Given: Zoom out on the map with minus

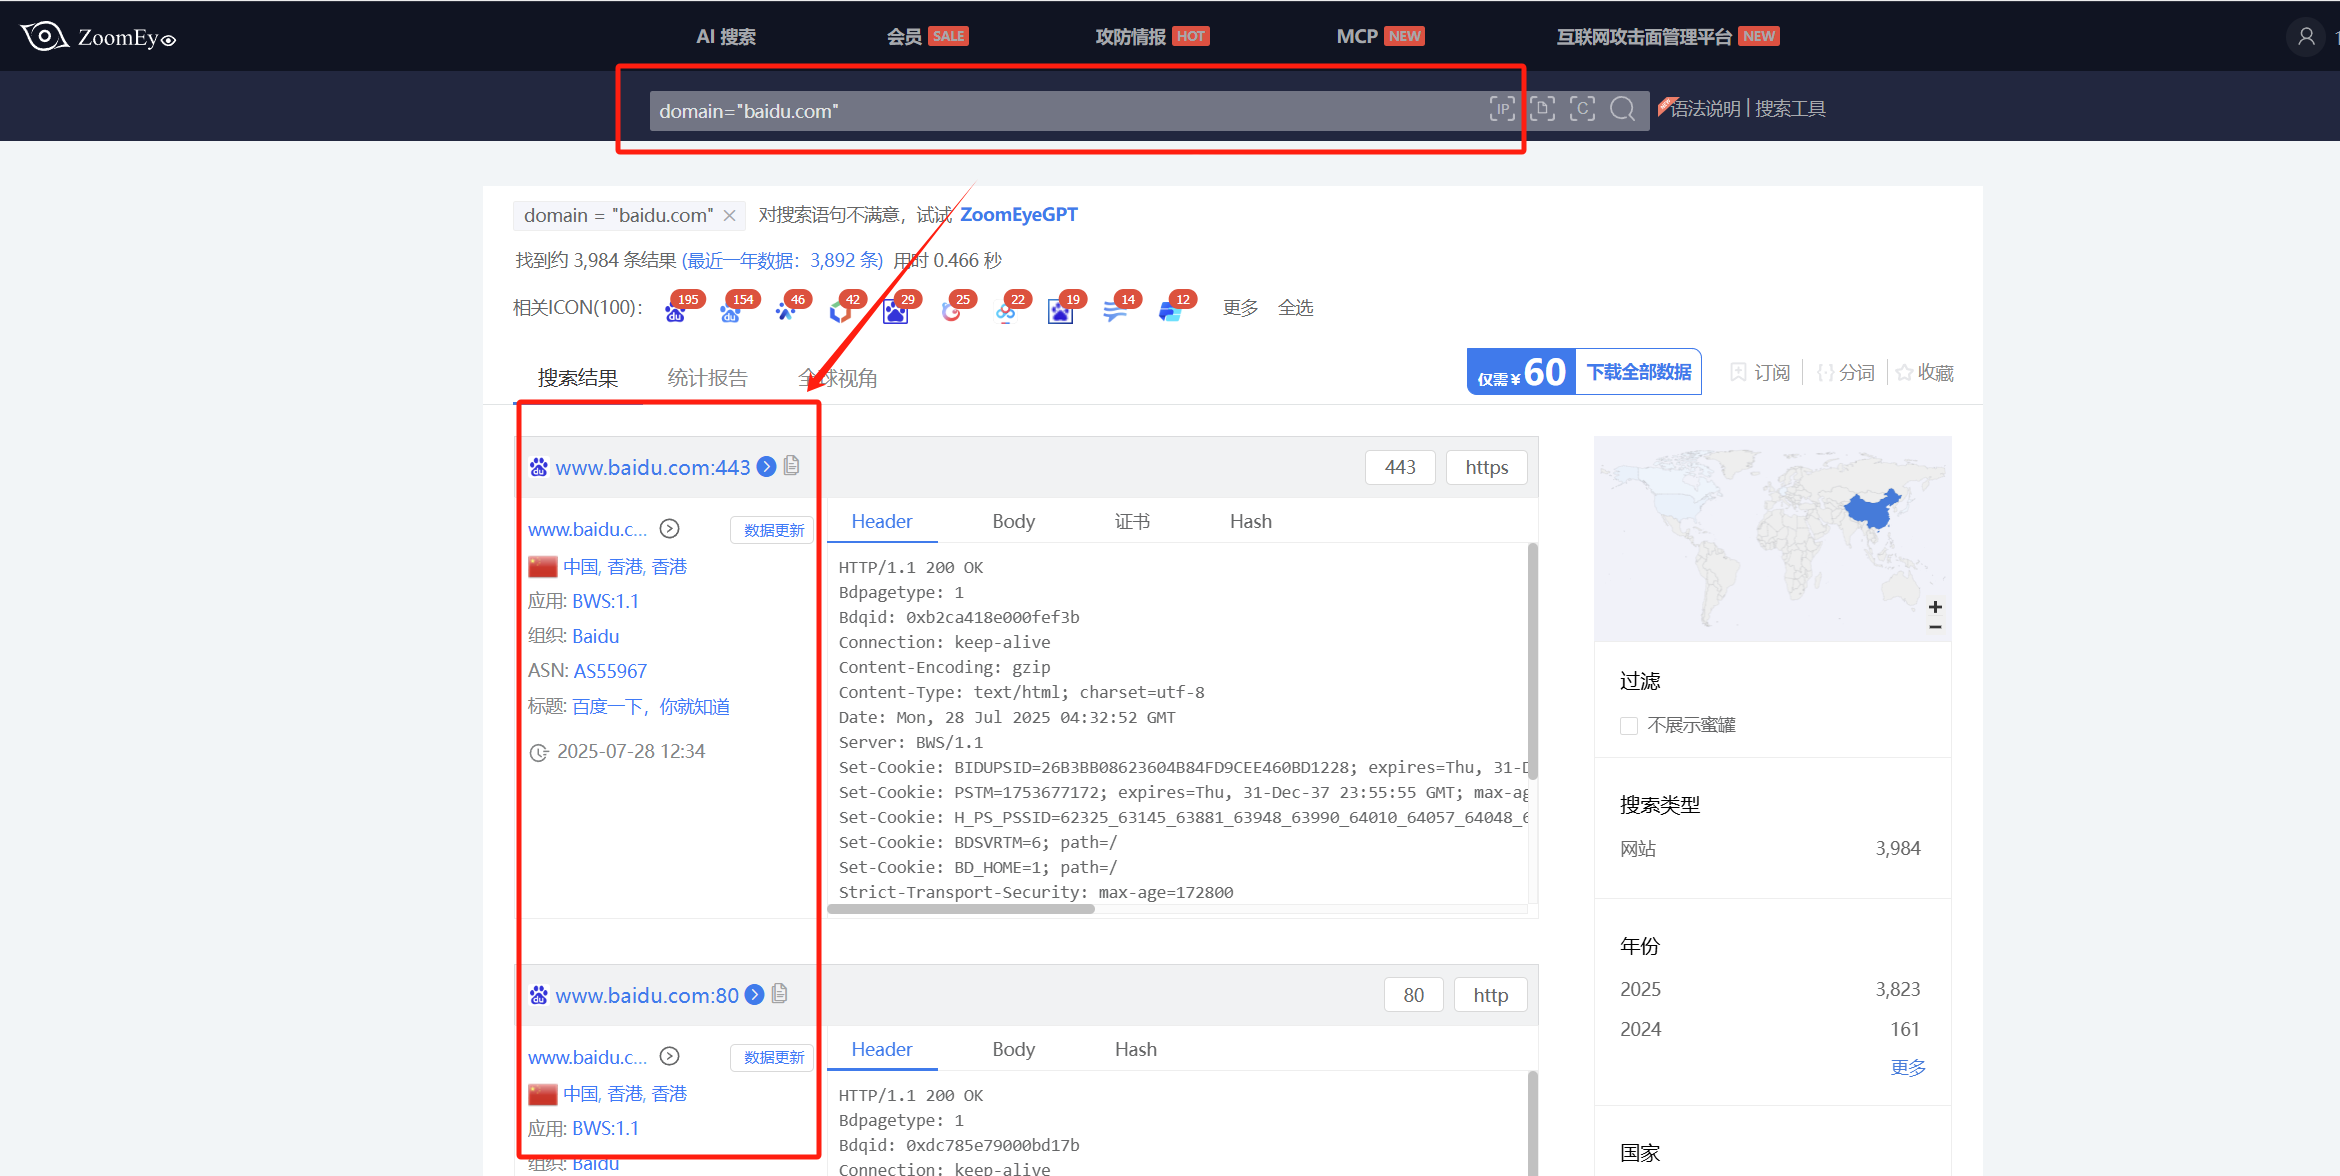Looking at the screenshot, I should [1936, 627].
